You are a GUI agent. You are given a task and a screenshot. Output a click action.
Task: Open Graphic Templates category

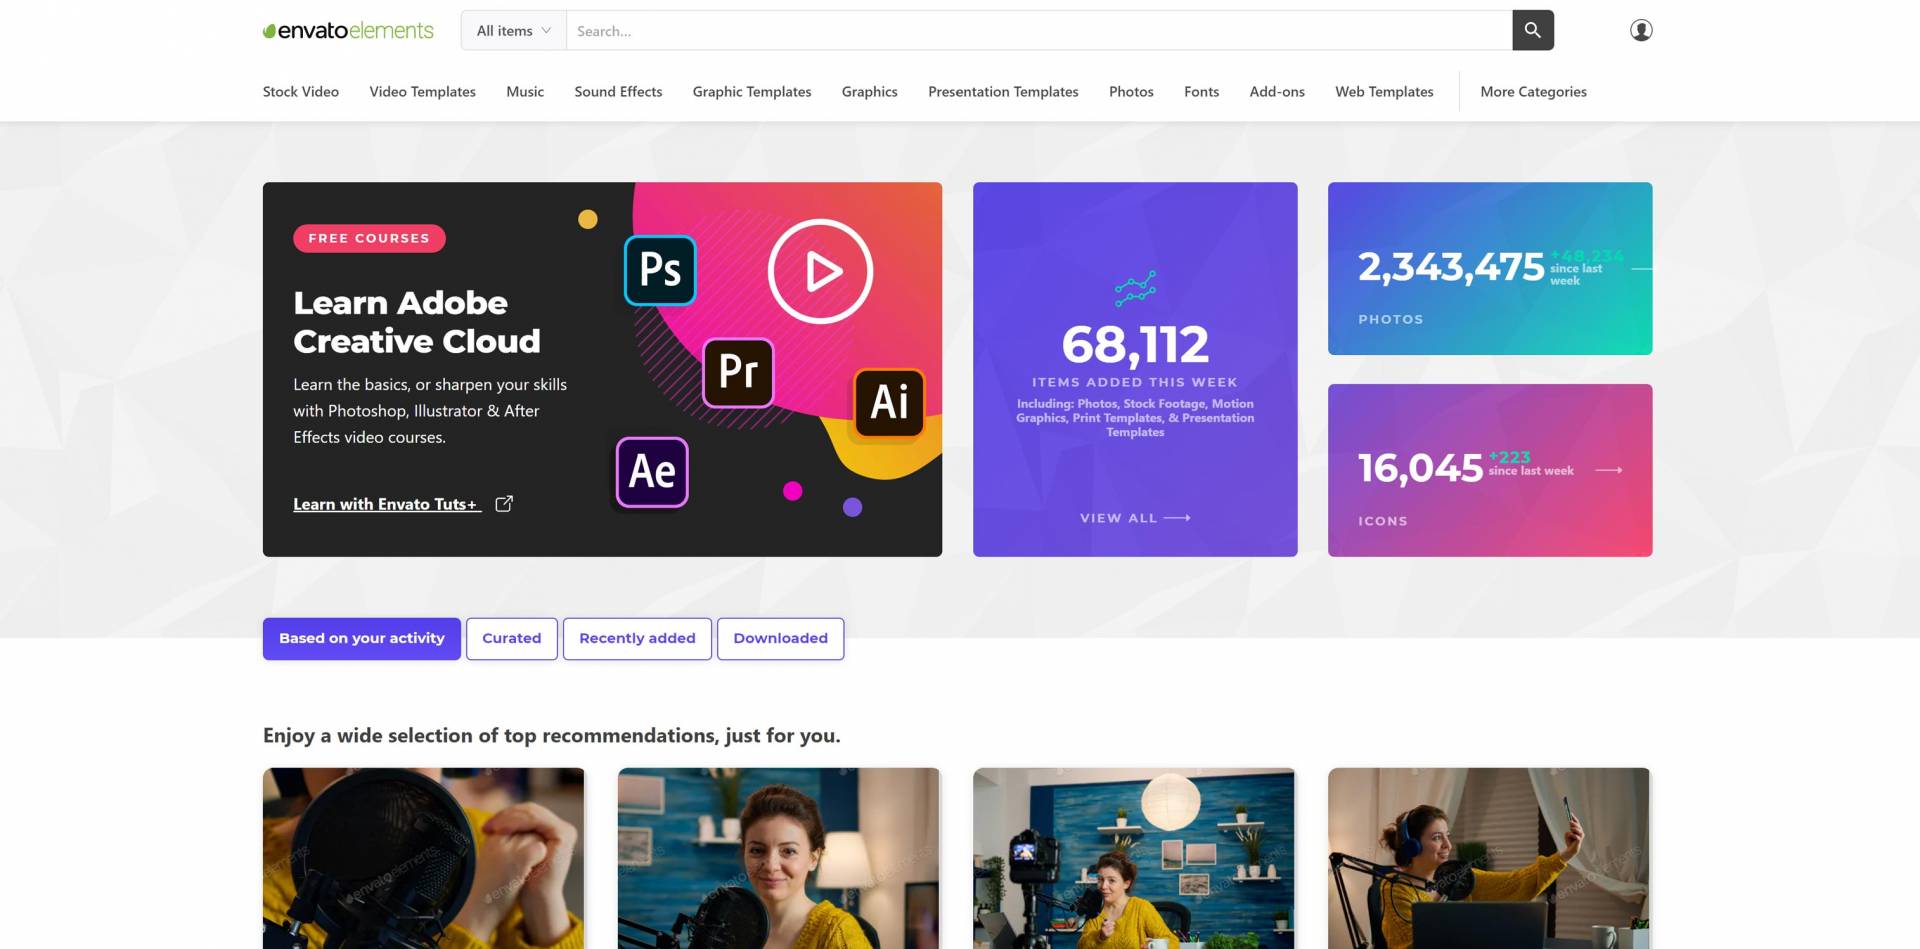pyautogui.click(x=752, y=91)
